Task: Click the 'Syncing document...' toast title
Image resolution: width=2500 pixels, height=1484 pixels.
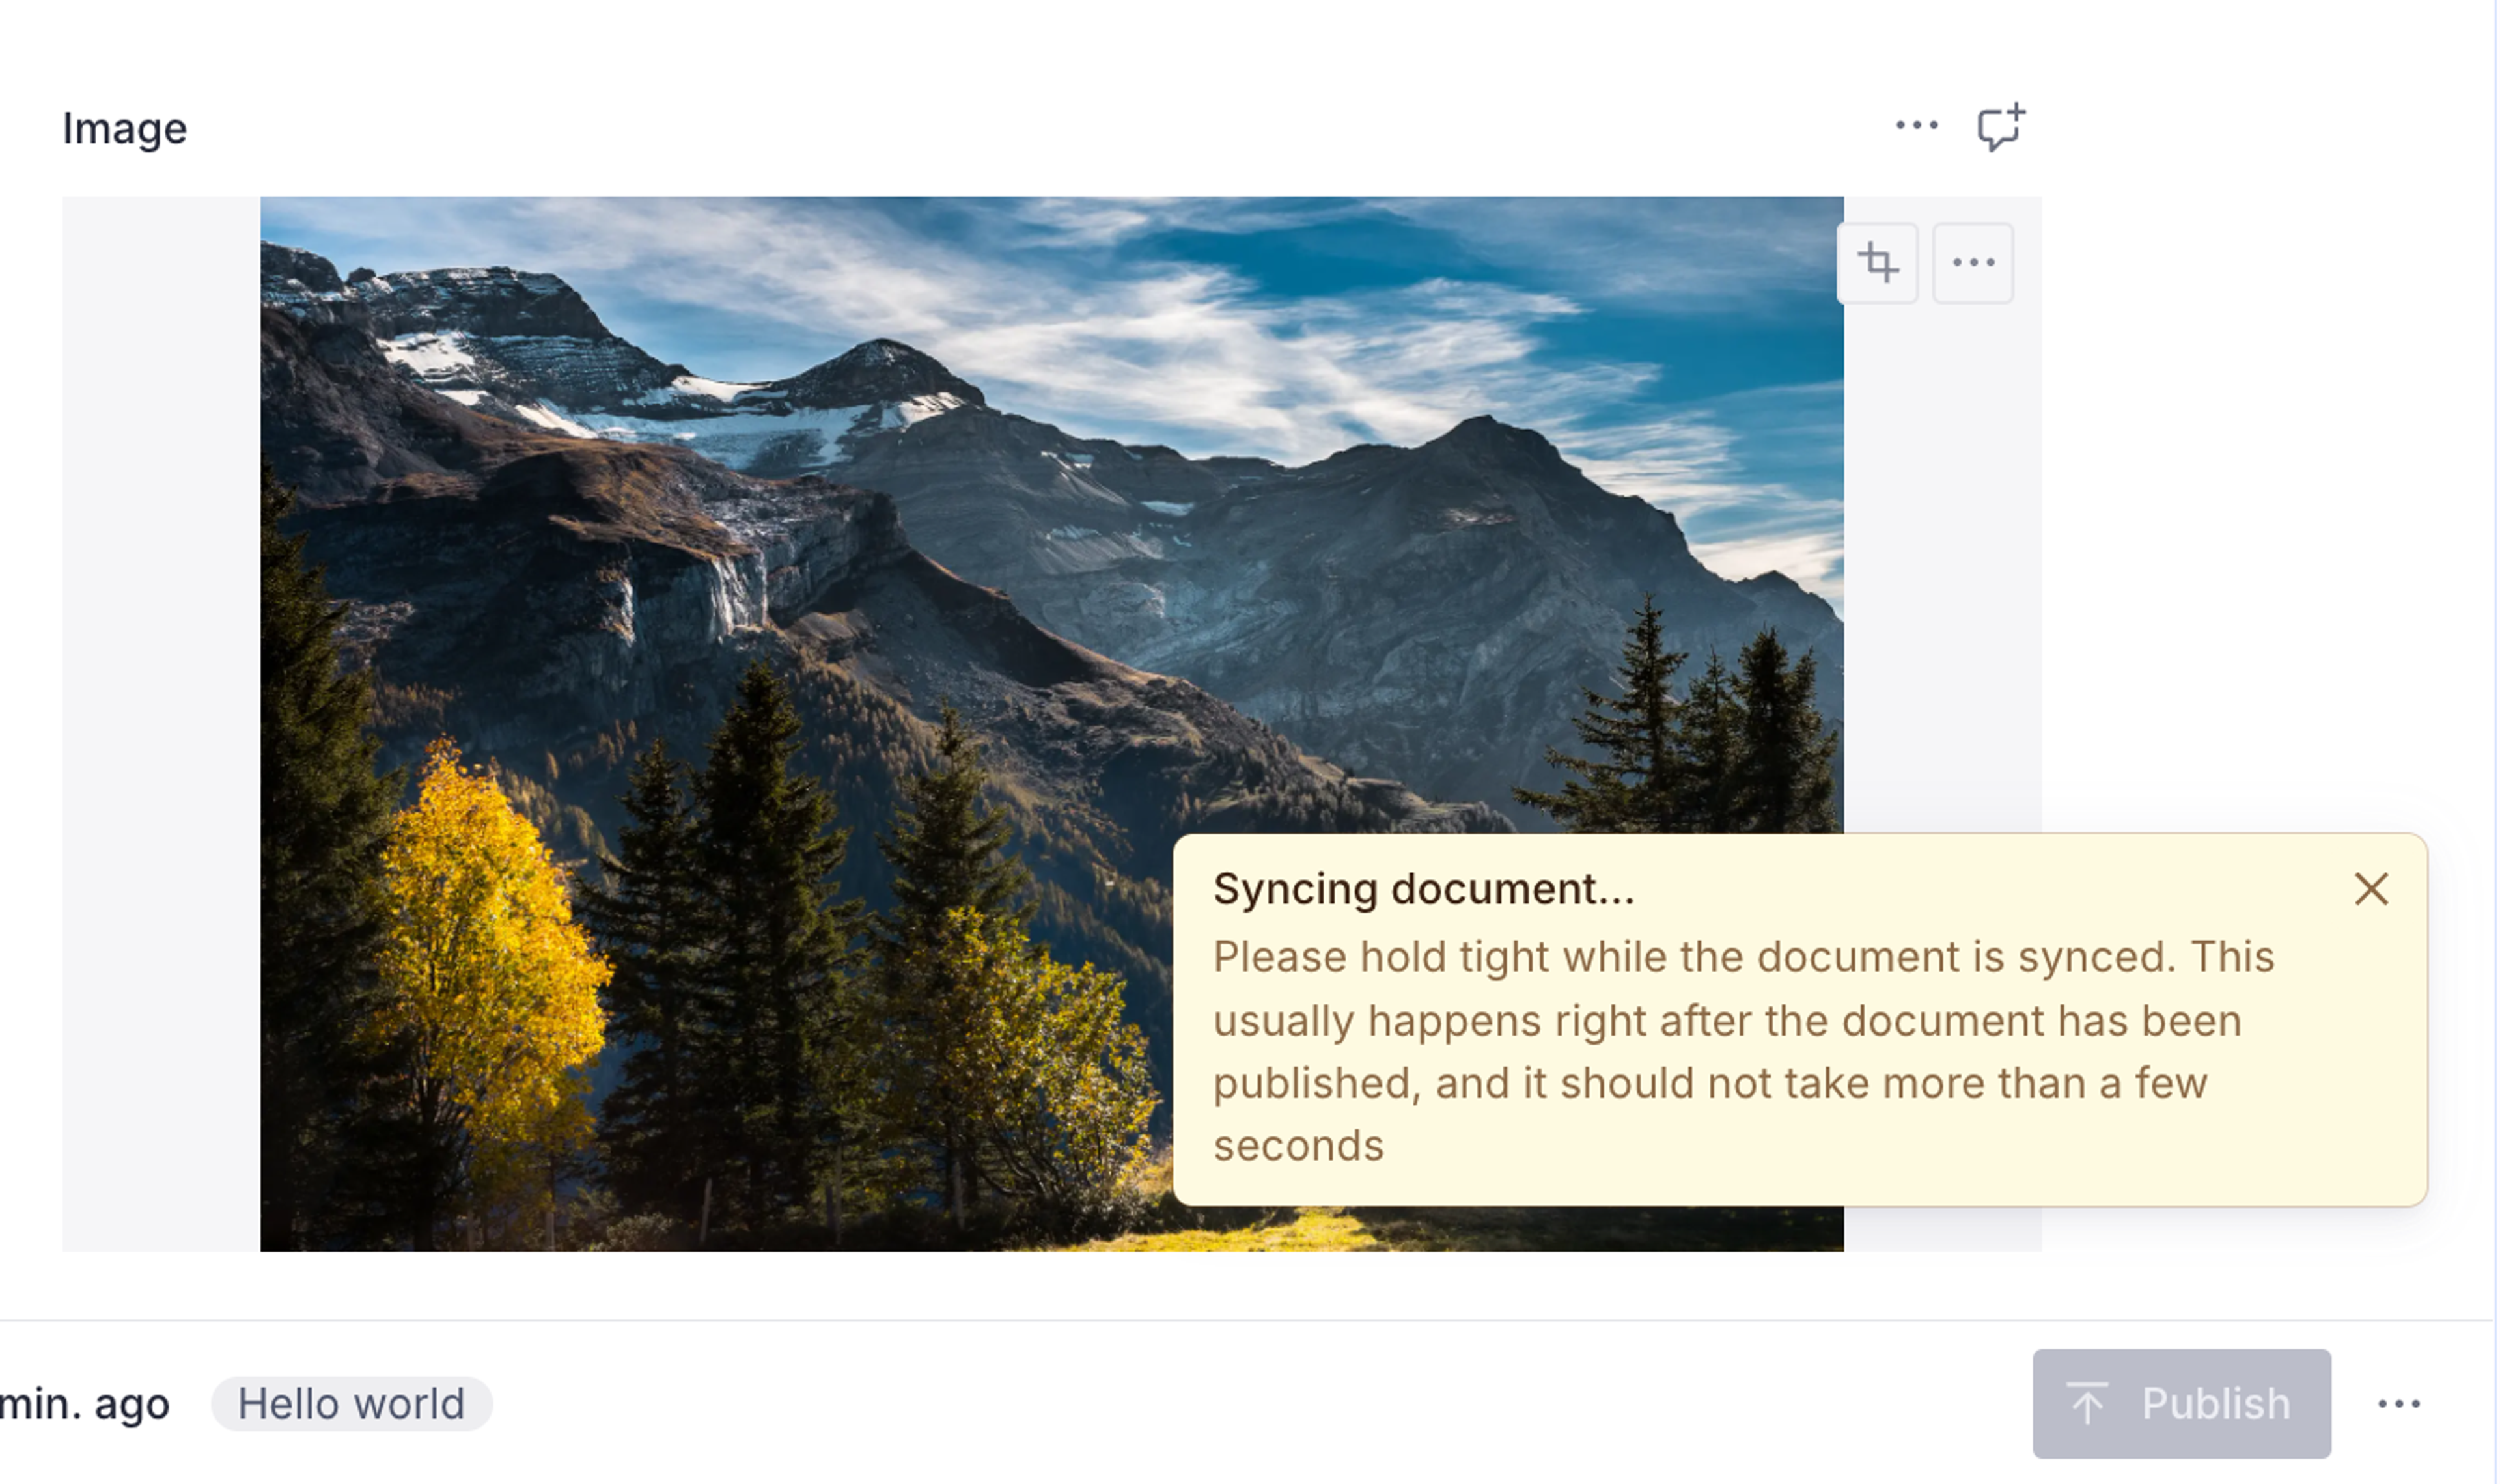Action: coord(1423,889)
